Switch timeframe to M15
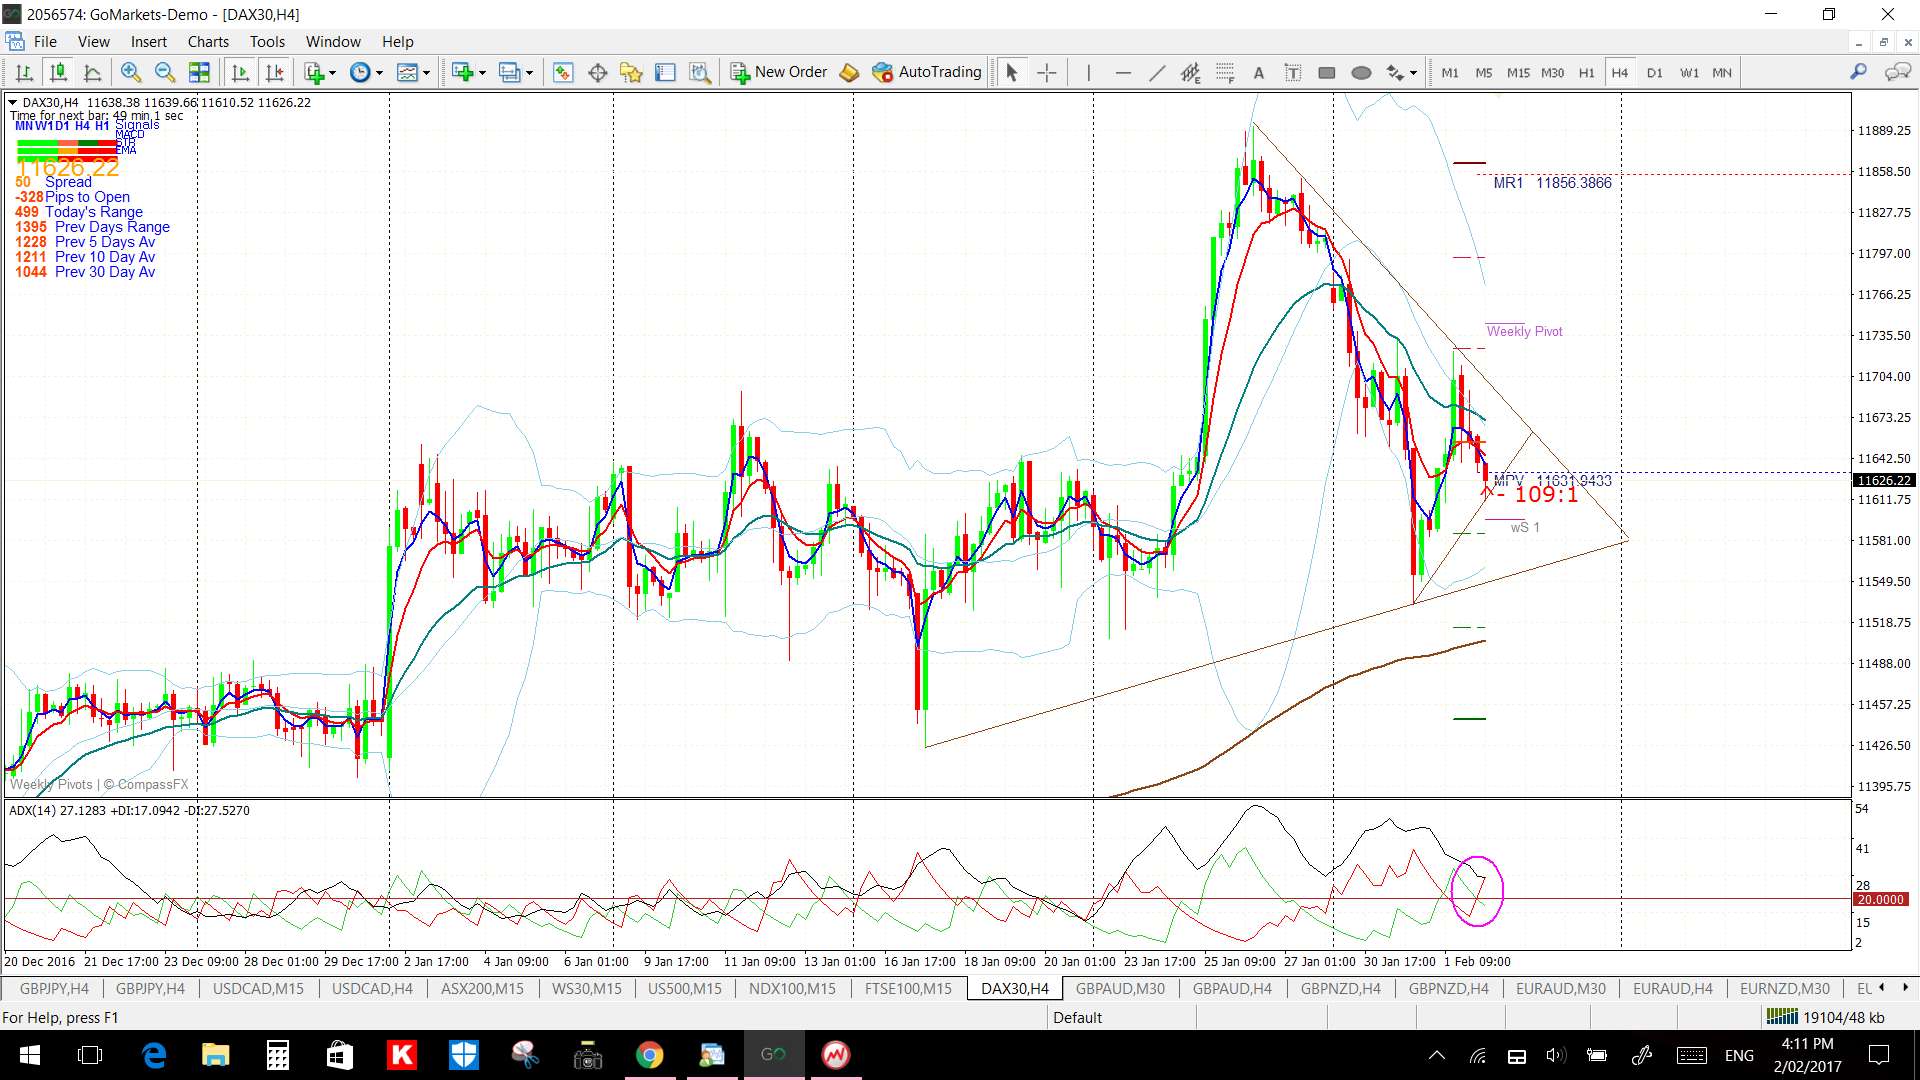The image size is (1920, 1080). click(1518, 72)
